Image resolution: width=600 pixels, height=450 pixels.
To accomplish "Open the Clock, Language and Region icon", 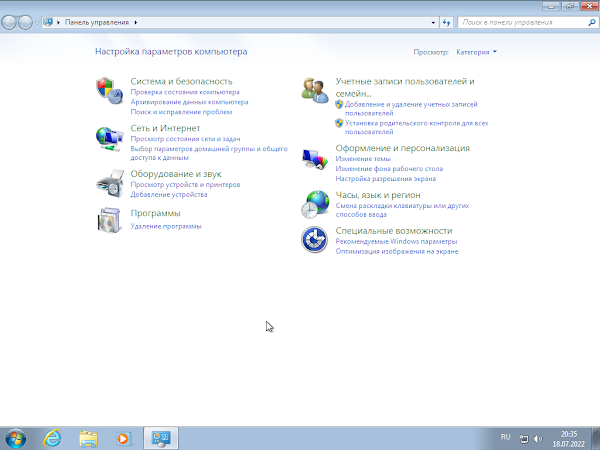I will pyautogui.click(x=315, y=204).
